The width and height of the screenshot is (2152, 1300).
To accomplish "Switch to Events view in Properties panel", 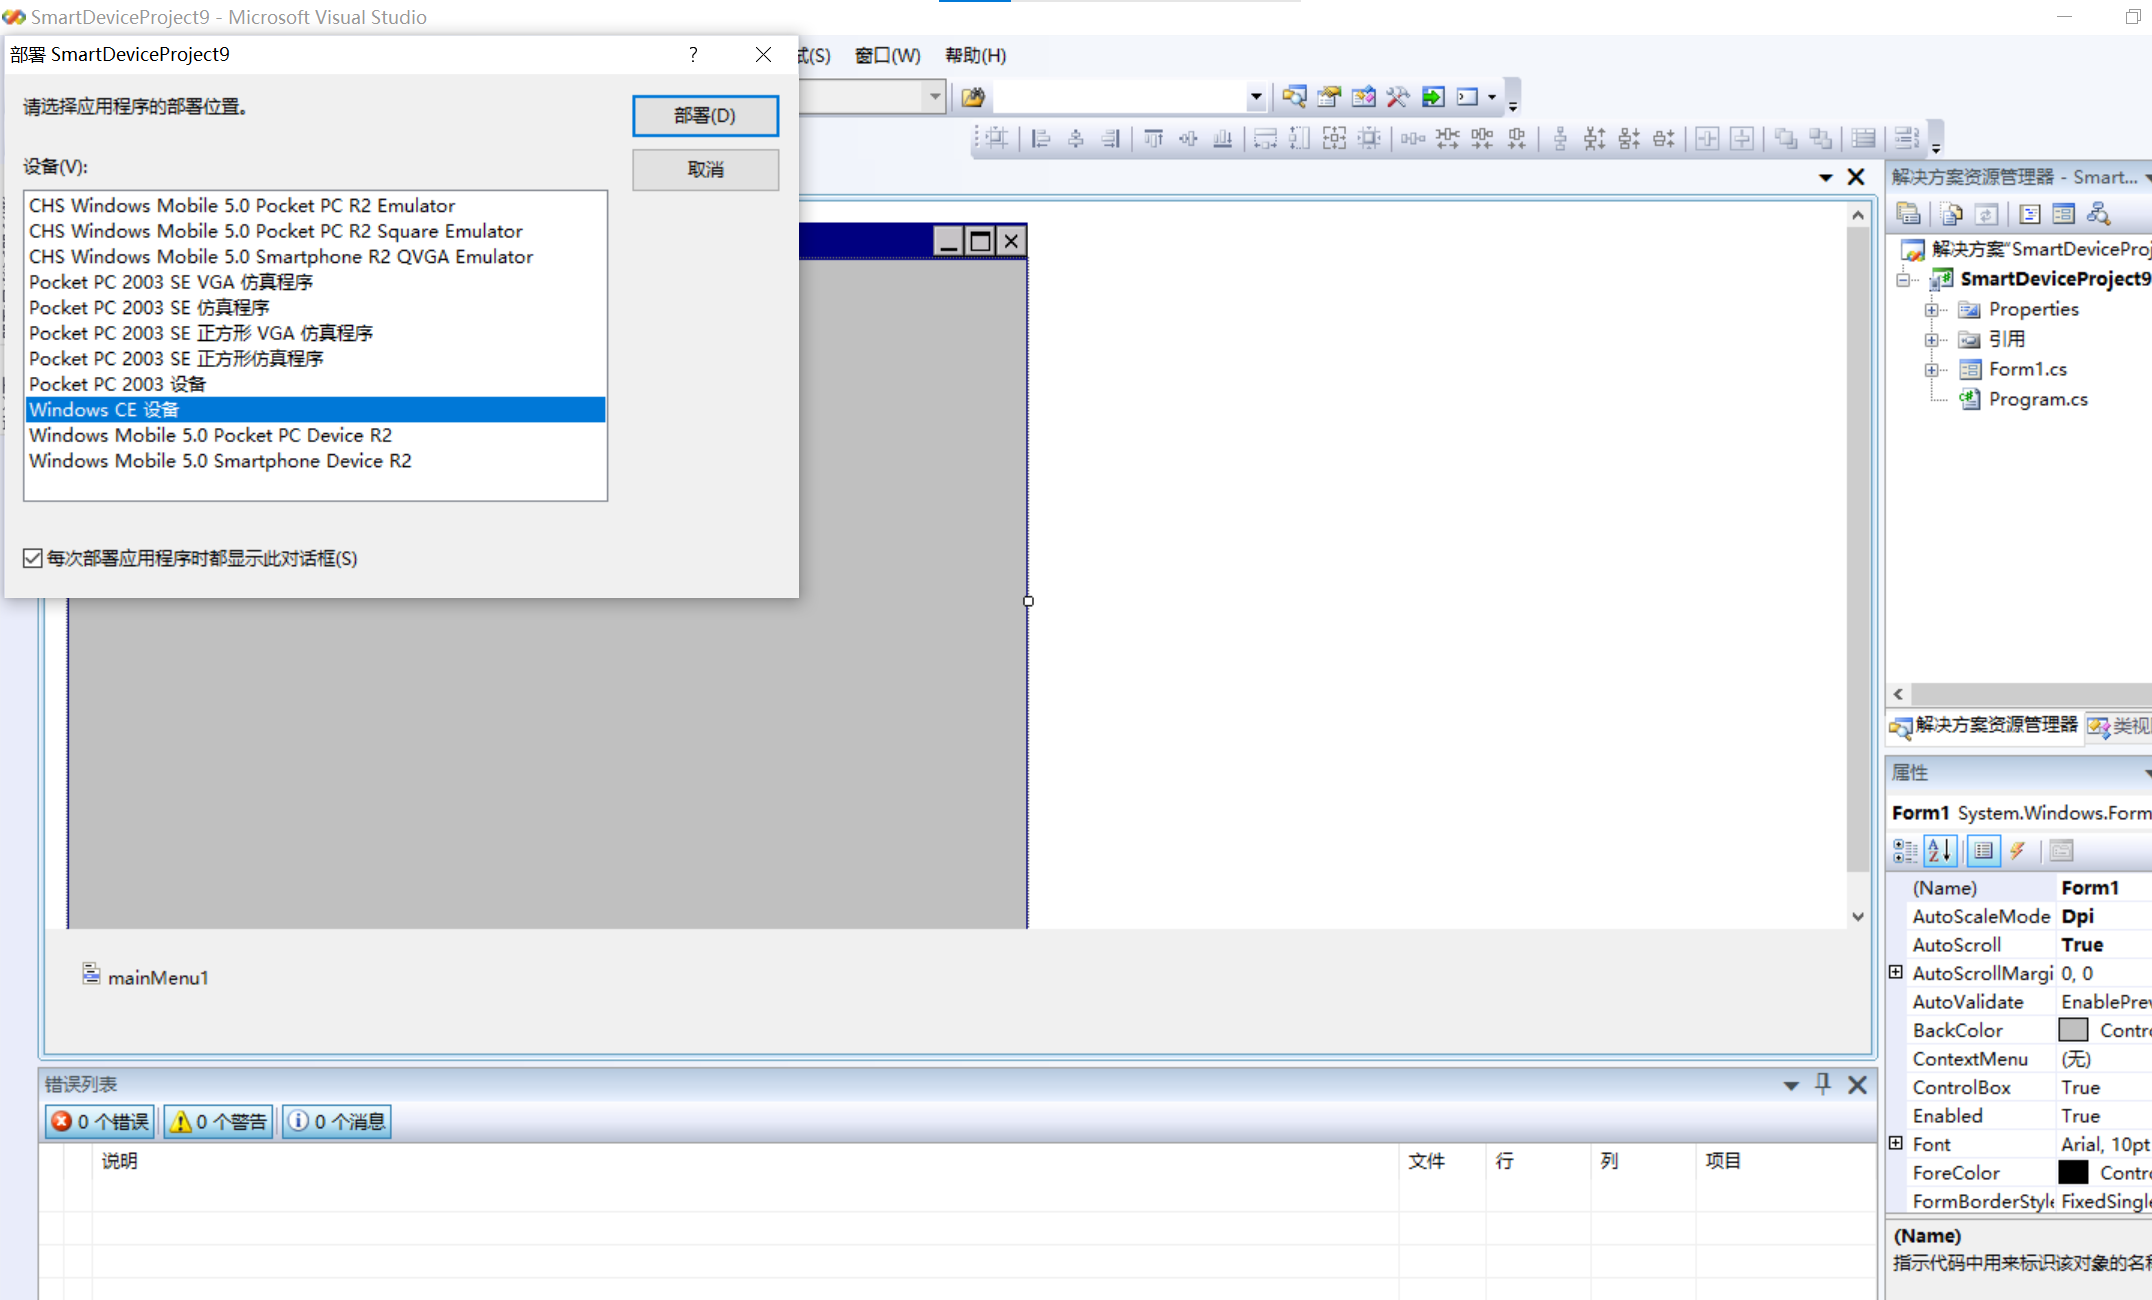I will coord(2018,850).
